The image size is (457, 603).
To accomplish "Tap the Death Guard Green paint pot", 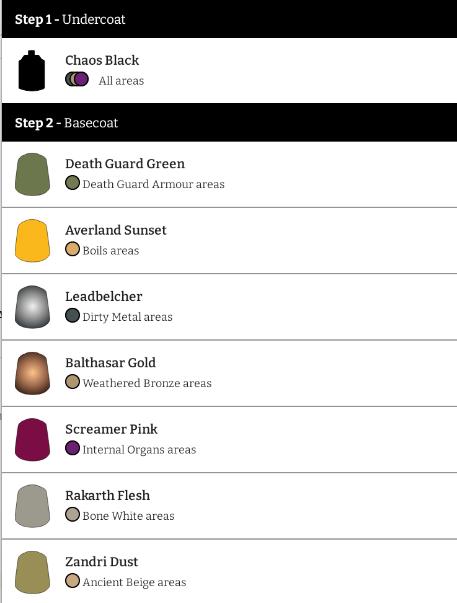I will [x=32, y=174].
